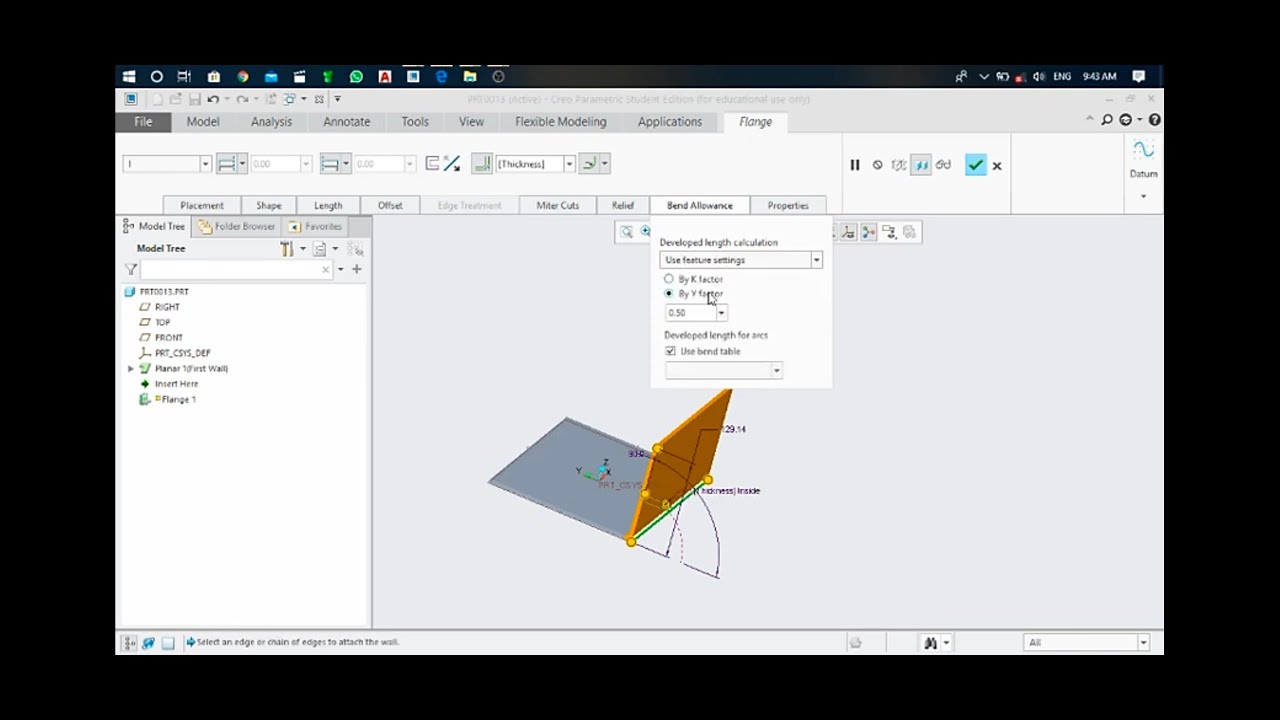1280x720 pixels.
Task: Select Flange 1 in the Model Tree
Action: pos(177,399)
